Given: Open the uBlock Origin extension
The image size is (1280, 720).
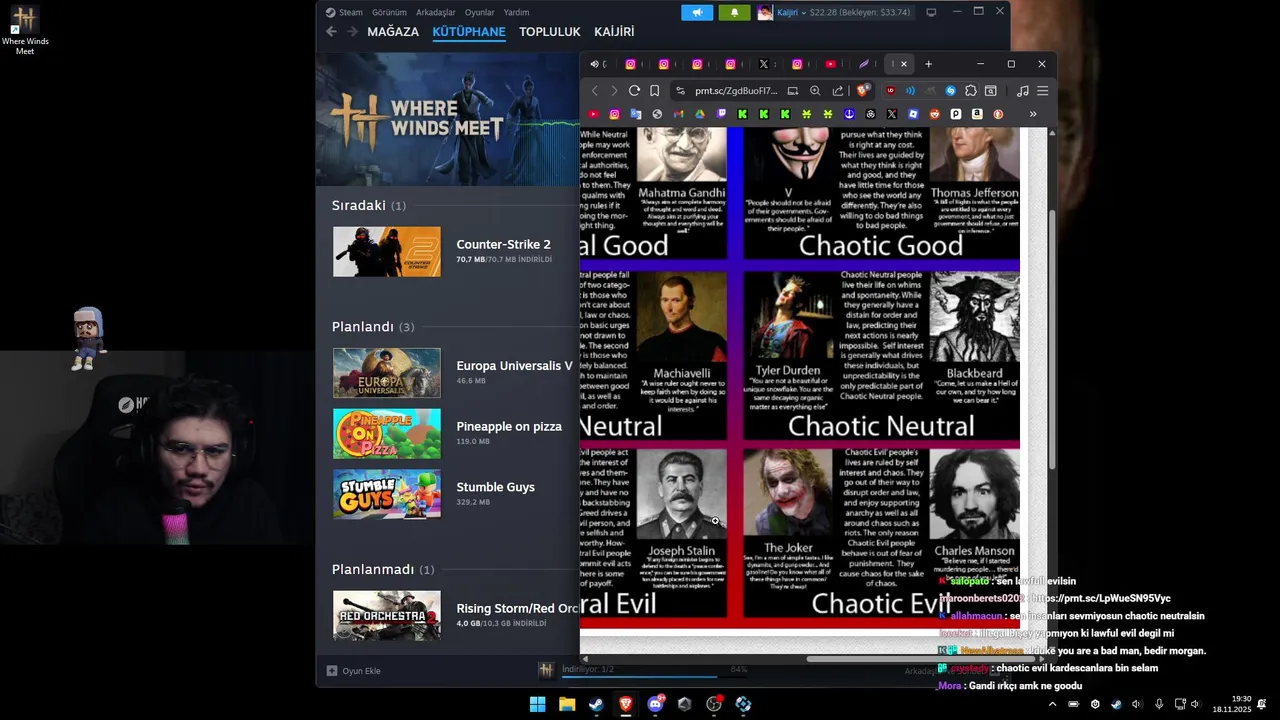Looking at the screenshot, I should 890,91.
